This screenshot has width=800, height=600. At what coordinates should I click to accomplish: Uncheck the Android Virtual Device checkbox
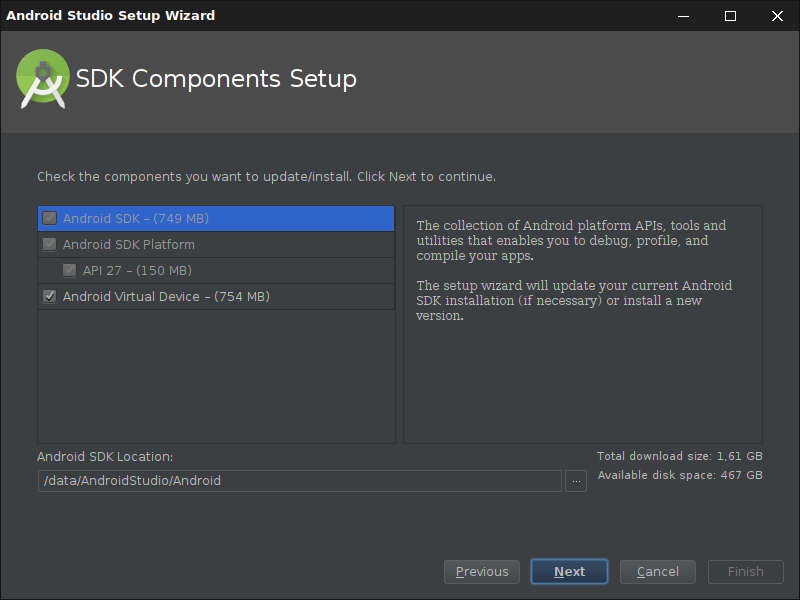point(49,297)
